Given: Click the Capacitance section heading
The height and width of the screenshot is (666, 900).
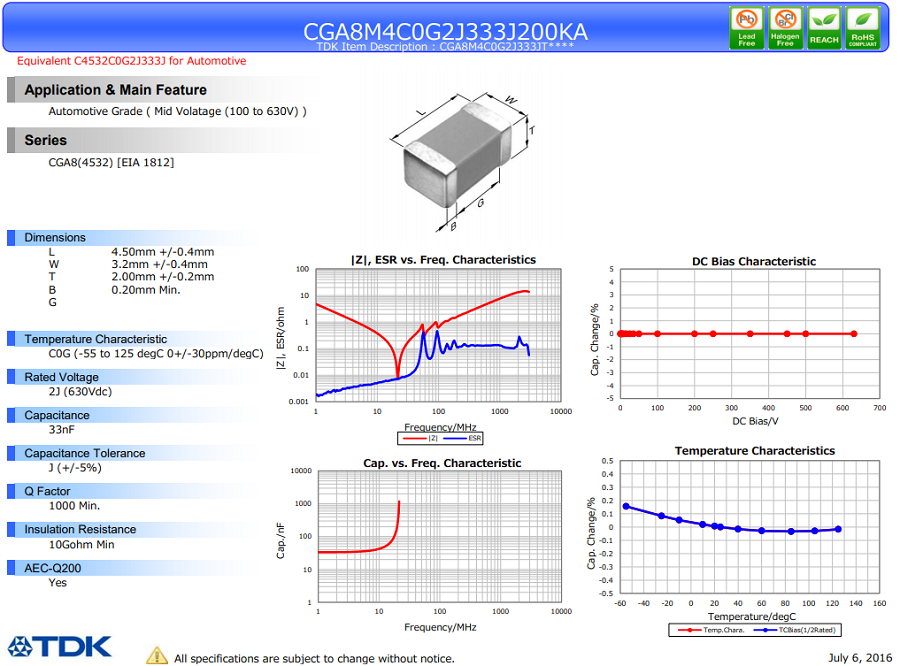Looking at the screenshot, I should (x=57, y=415).
